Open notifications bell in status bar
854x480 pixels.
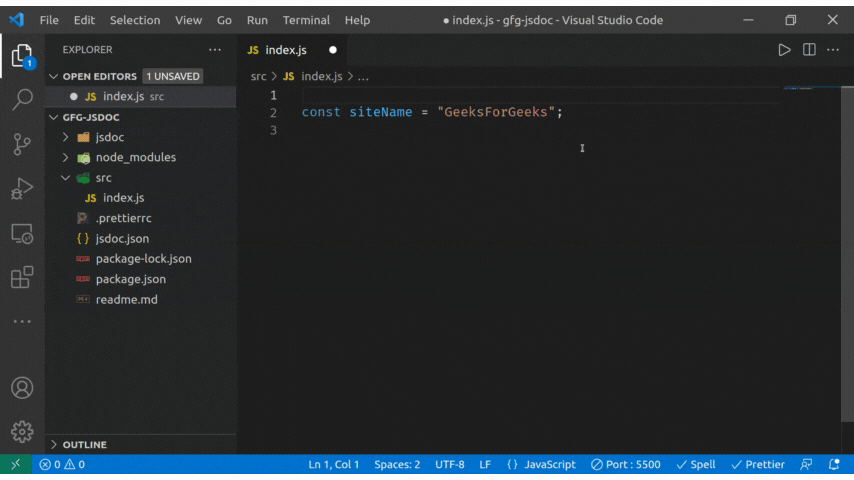834,464
